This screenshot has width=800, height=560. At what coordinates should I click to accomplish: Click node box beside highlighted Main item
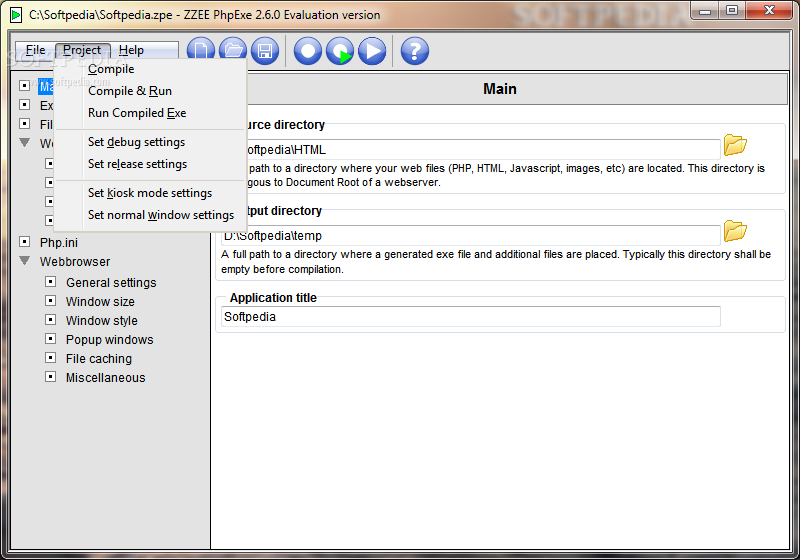coord(24,85)
